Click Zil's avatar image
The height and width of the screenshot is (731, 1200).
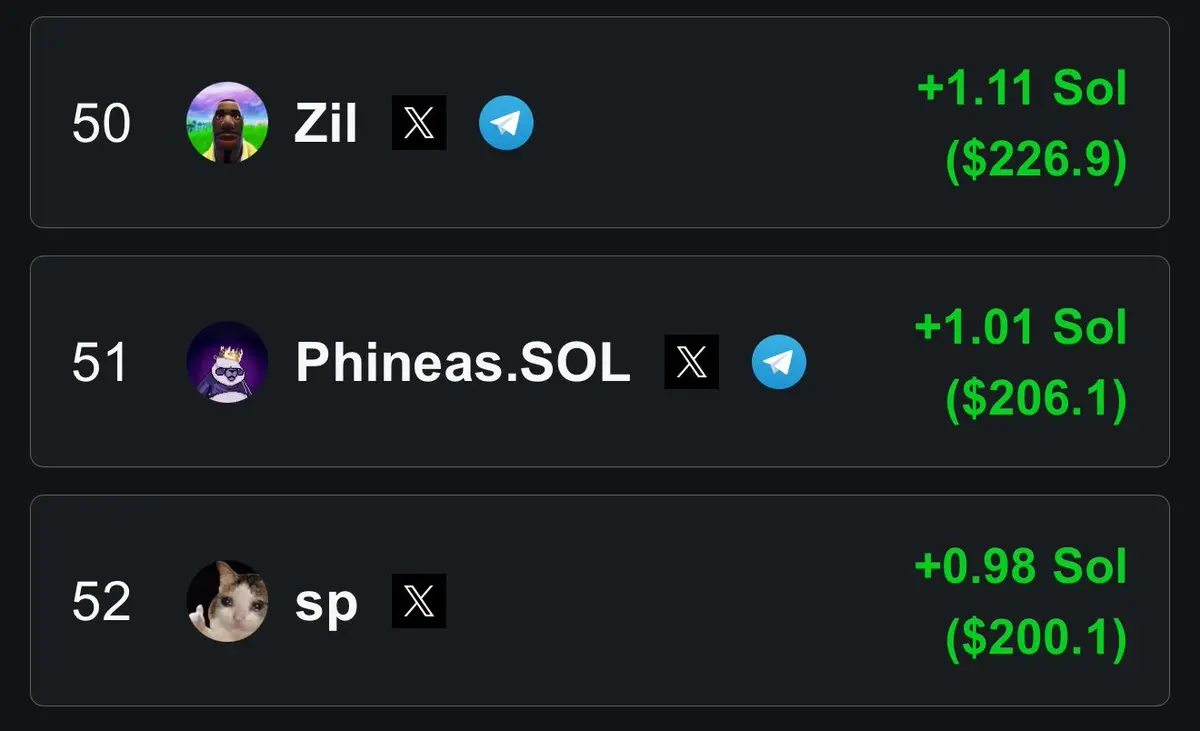coord(227,123)
